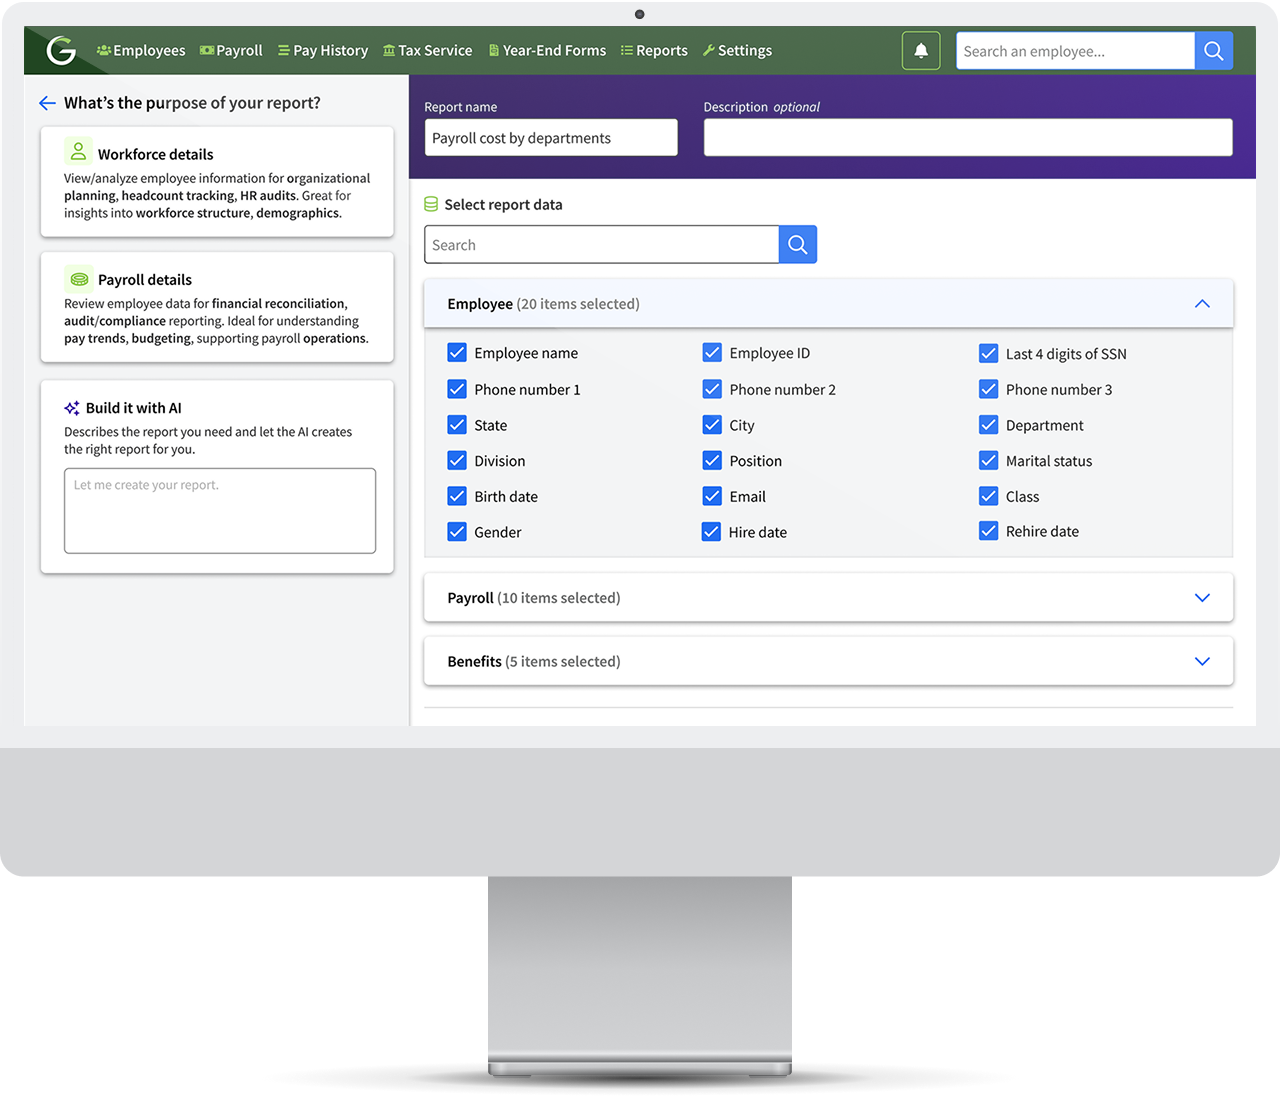Image resolution: width=1280 pixels, height=1096 pixels.
Task: Click the Payroll money icon in navbar
Action: 207,50
